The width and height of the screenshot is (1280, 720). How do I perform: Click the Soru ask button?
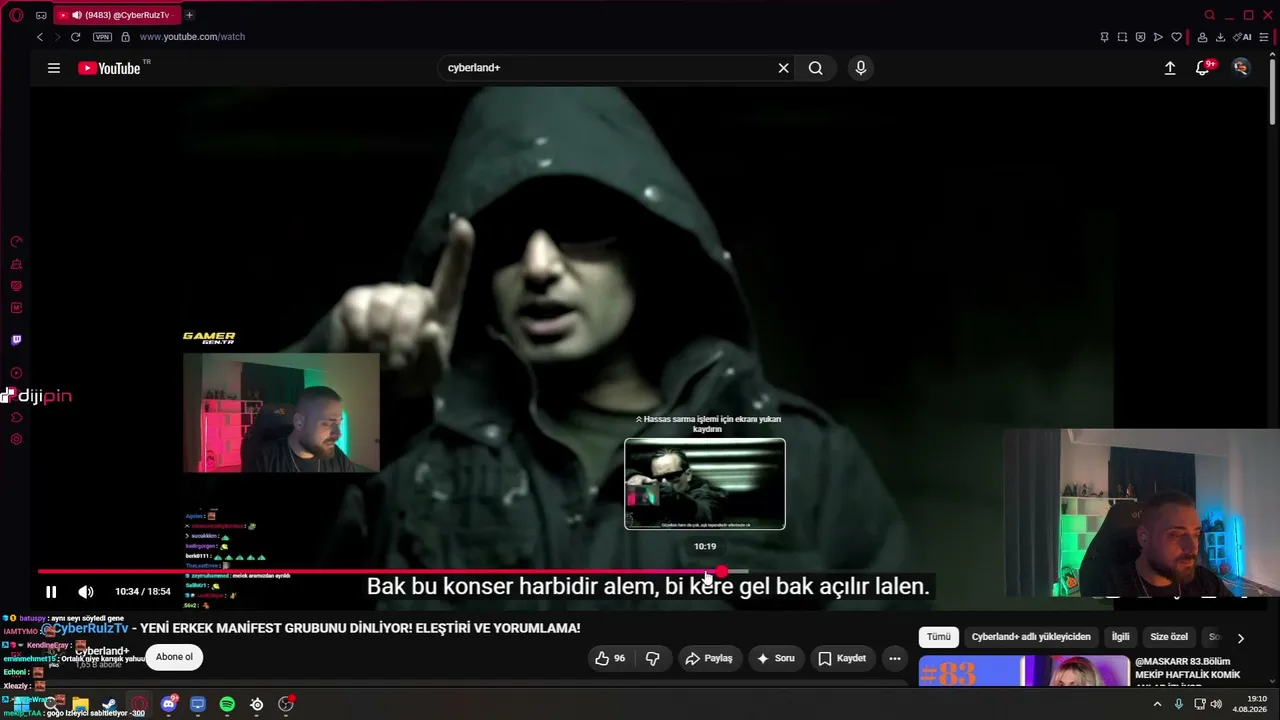776,658
